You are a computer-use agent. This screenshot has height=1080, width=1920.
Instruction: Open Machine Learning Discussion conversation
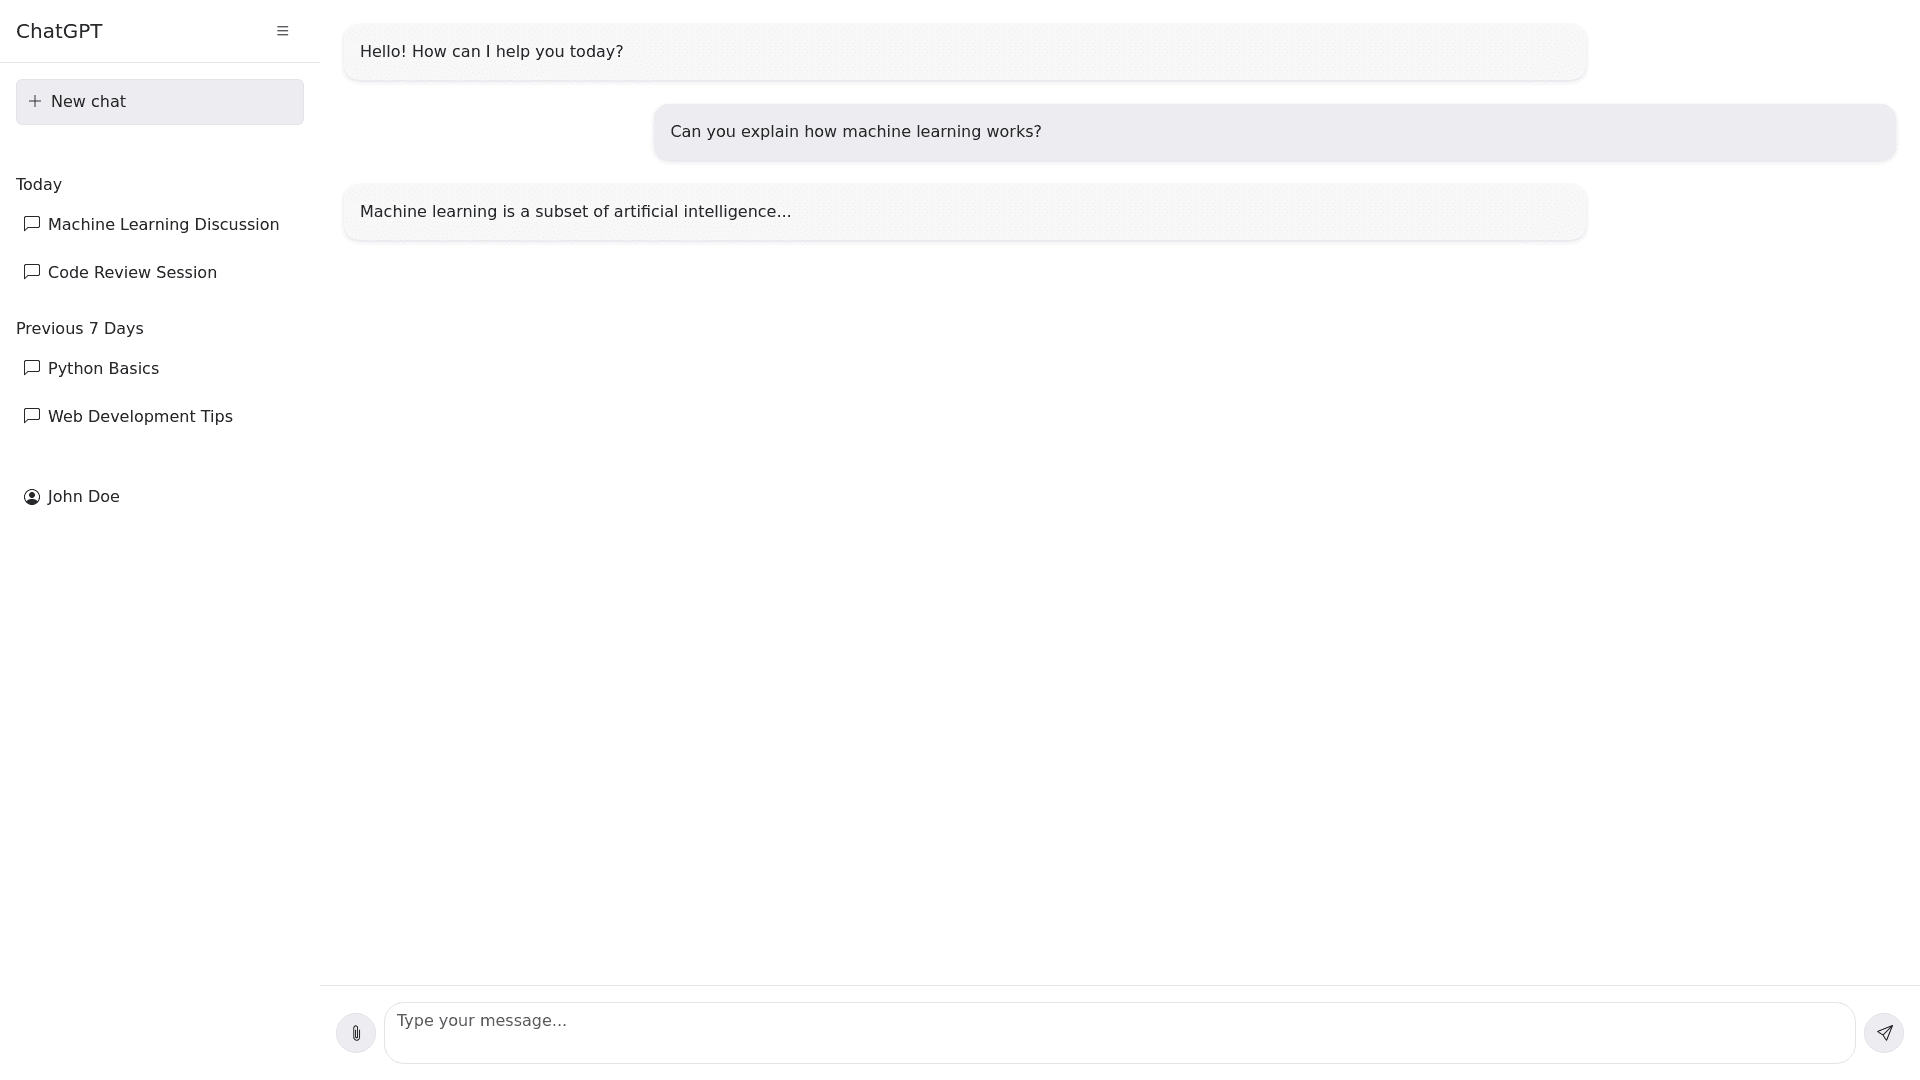pyautogui.click(x=163, y=225)
